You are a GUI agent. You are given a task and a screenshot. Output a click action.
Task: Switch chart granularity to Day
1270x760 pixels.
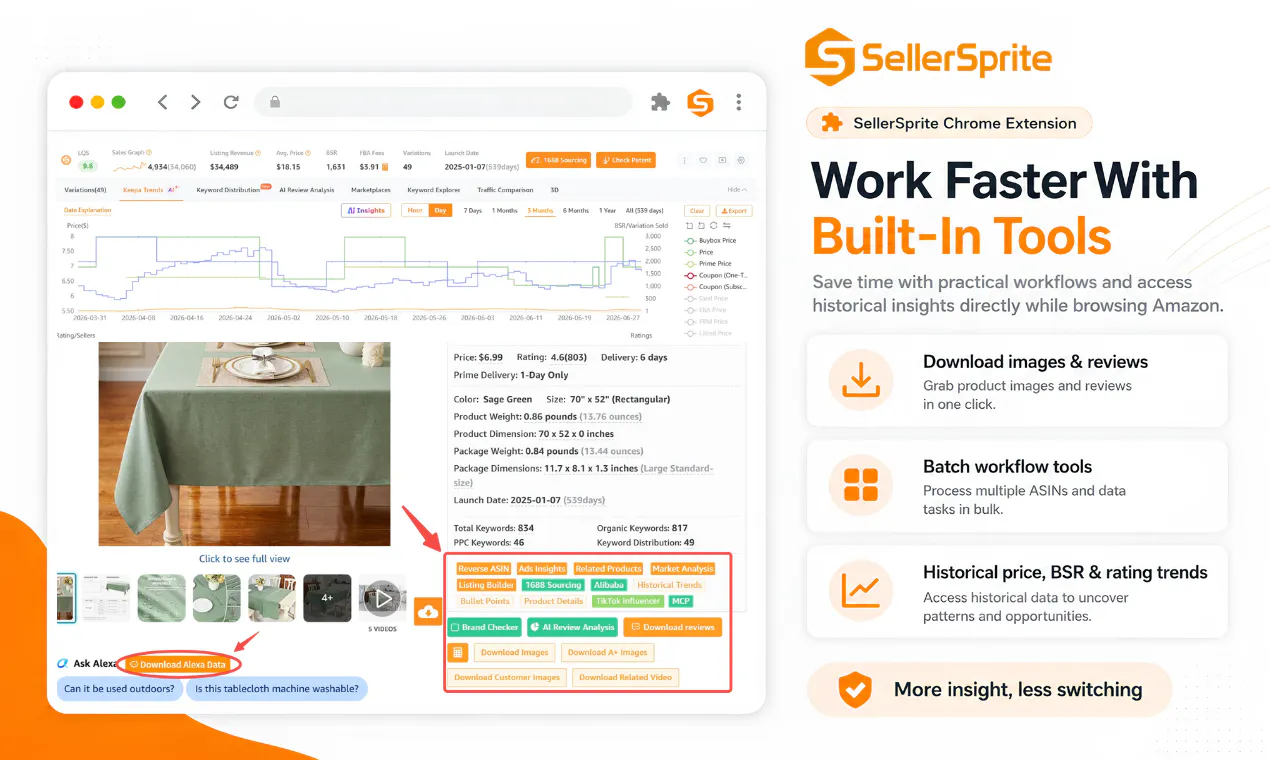(440, 211)
